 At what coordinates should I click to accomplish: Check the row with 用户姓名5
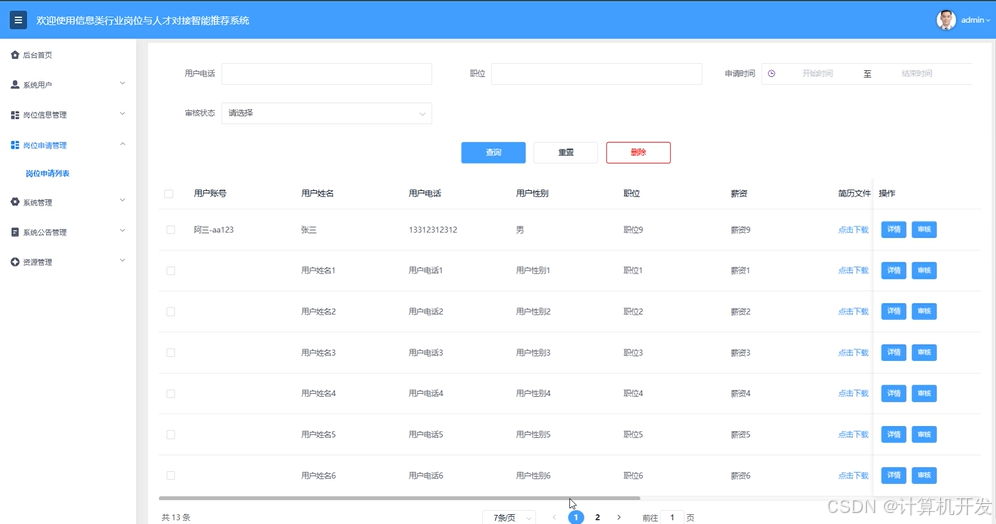[170, 434]
